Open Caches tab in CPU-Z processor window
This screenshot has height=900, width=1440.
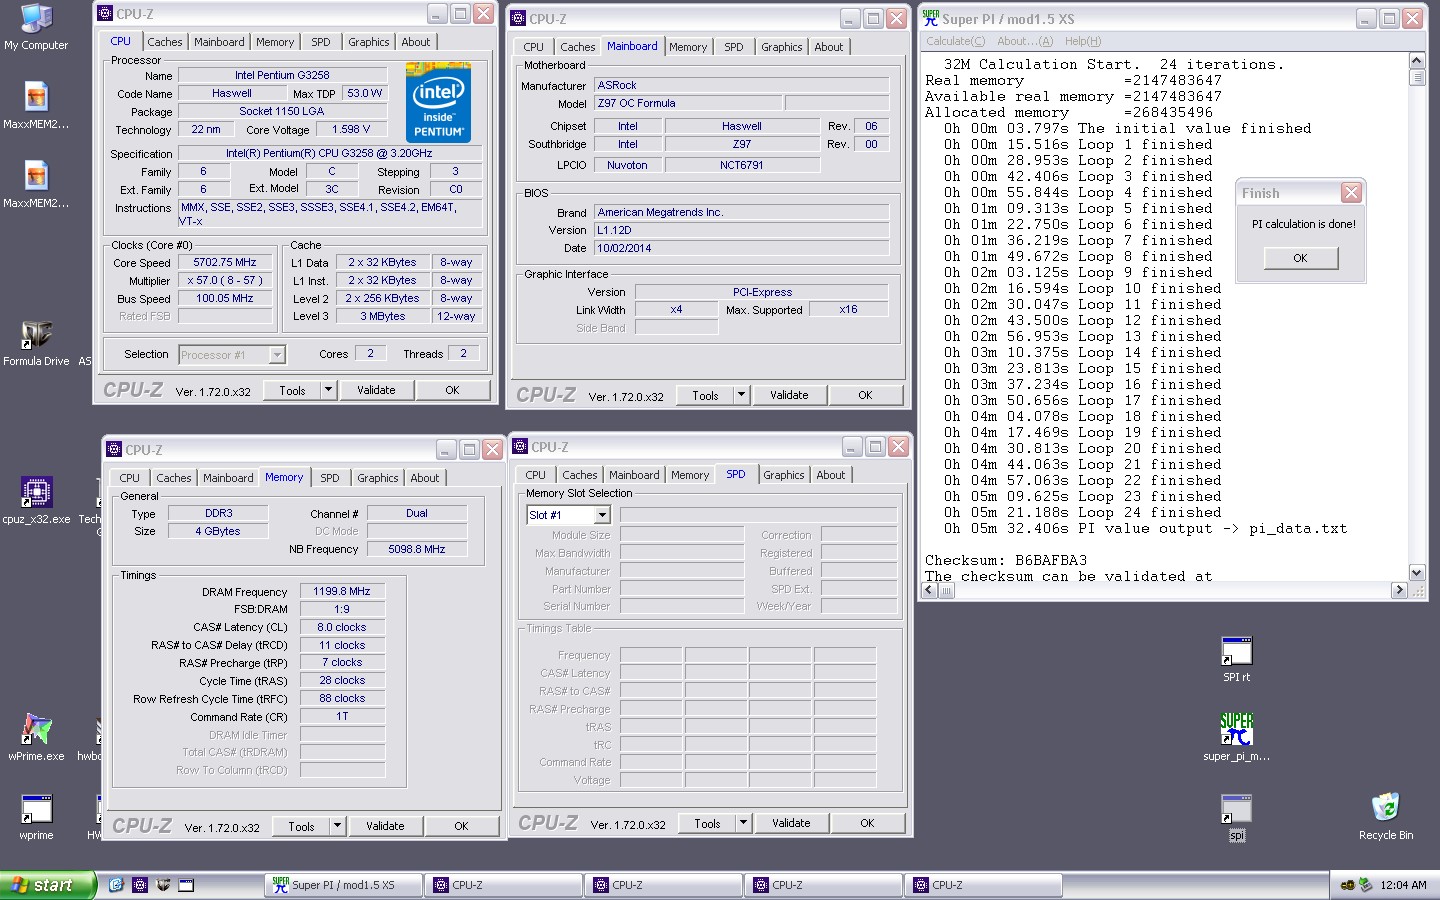pyautogui.click(x=165, y=42)
